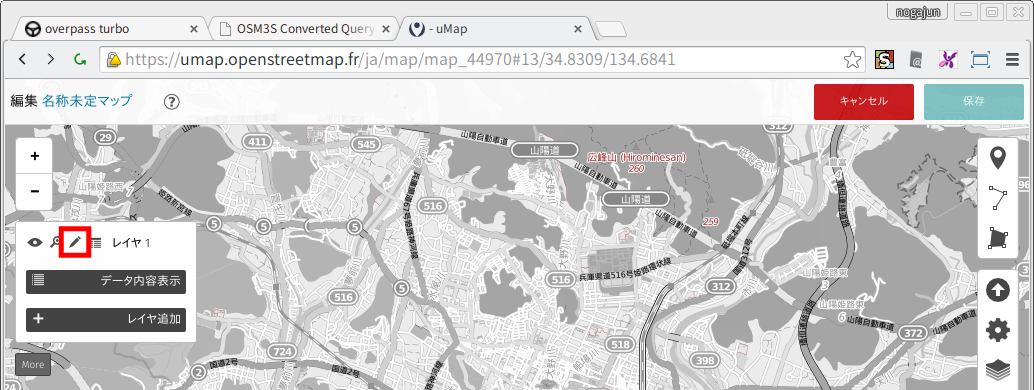Open the tile layers icon

pos(998,370)
